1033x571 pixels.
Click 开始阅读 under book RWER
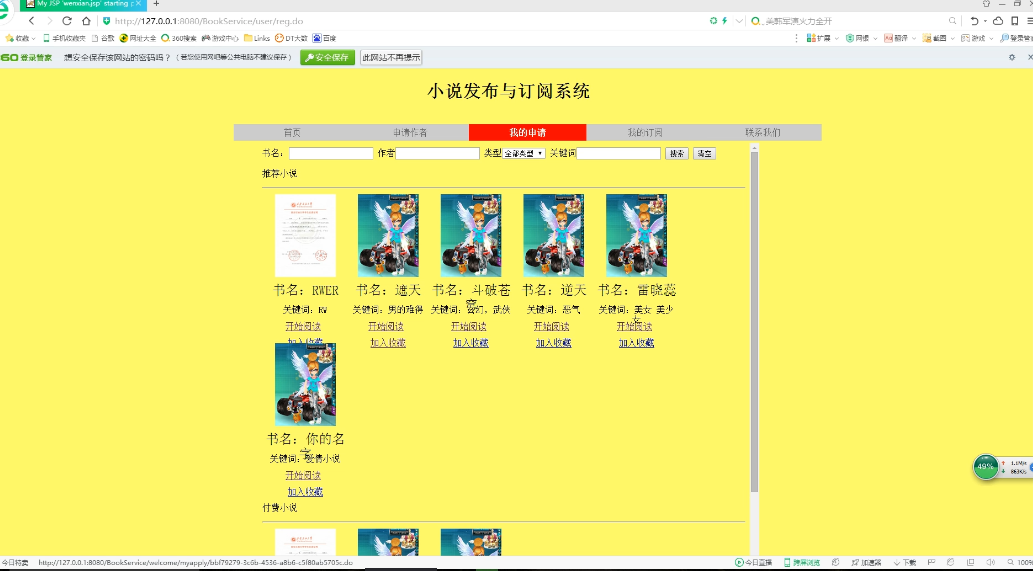pos(303,327)
